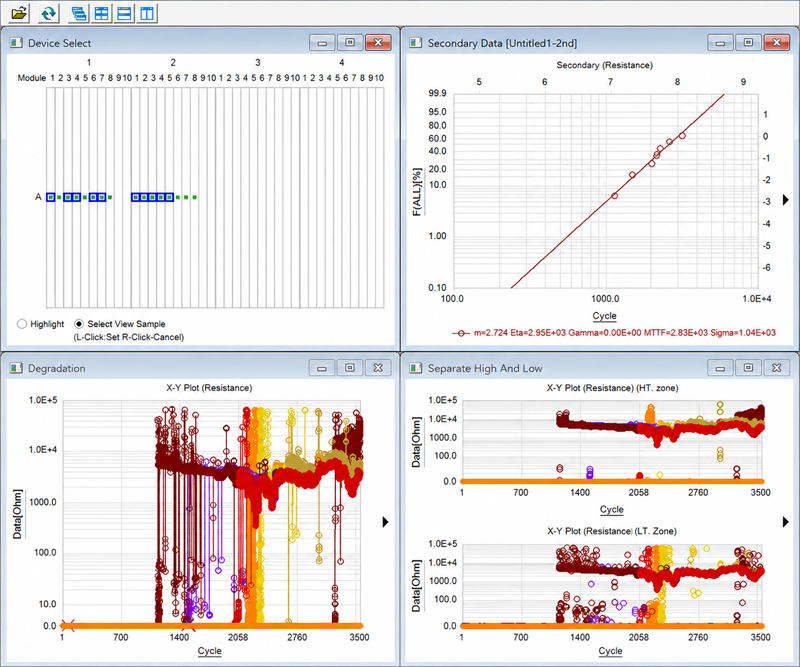Image resolution: width=800 pixels, height=667 pixels.
Task: Expand the arrow beside the Degradation plot
Action: click(385, 522)
